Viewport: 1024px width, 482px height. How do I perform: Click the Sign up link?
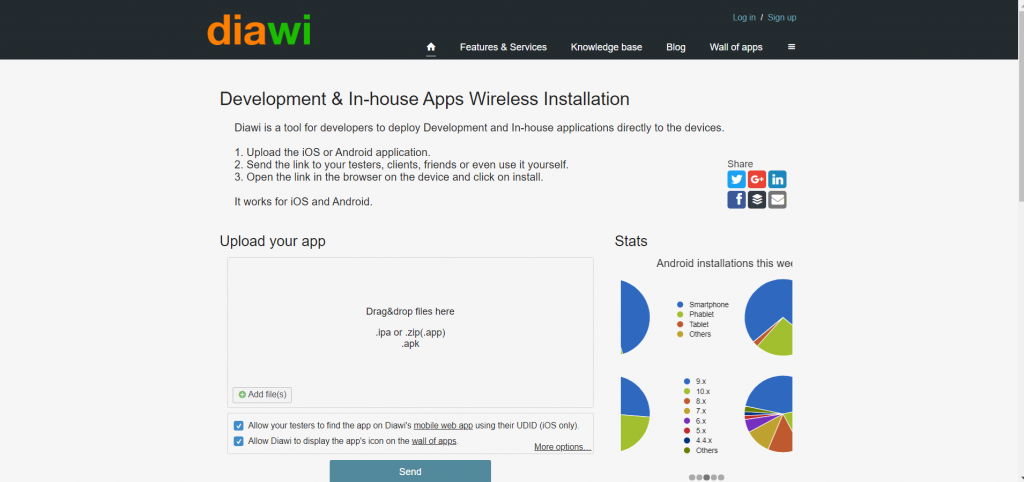(782, 18)
